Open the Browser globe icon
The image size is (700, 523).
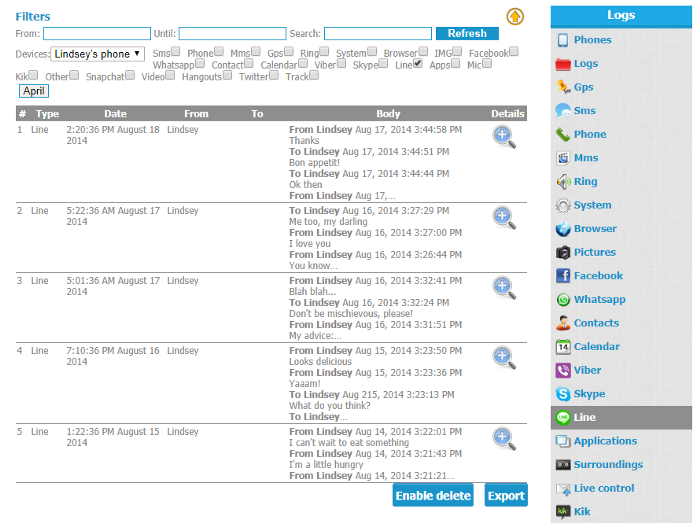tap(563, 229)
